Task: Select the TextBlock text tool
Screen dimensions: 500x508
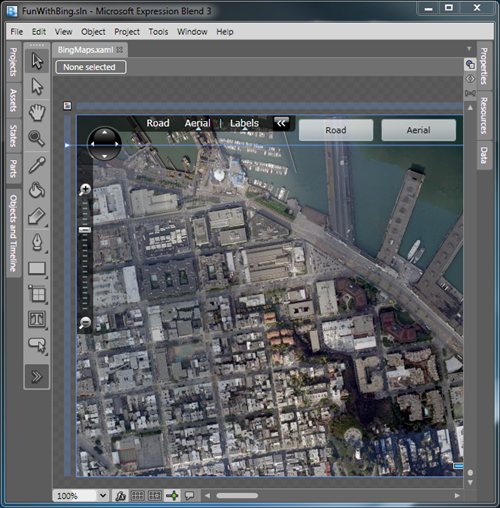Action: (37, 319)
